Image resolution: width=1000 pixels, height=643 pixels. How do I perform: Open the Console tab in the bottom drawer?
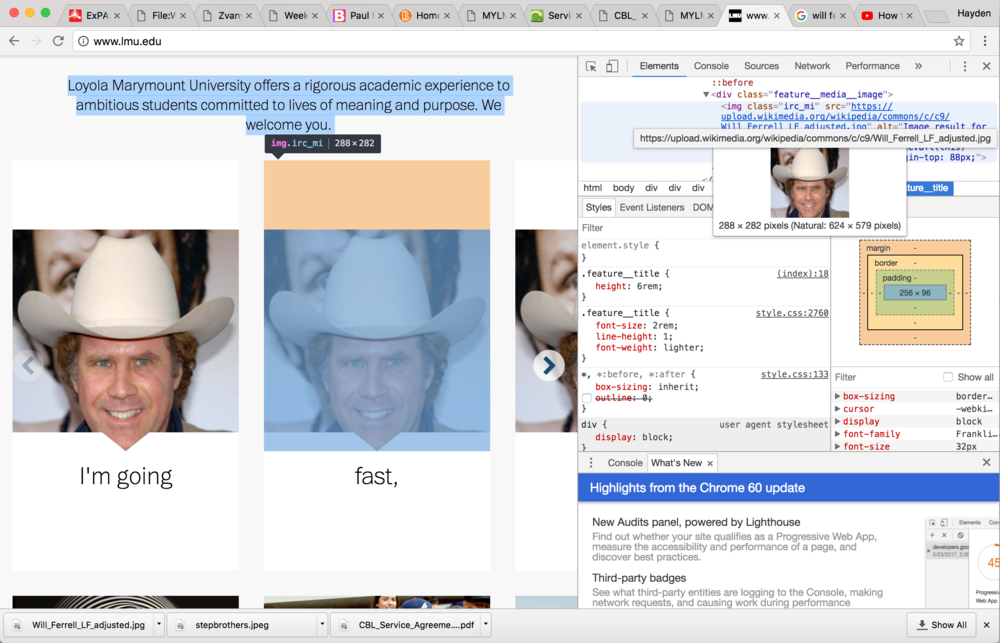pyautogui.click(x=625, y=463)
